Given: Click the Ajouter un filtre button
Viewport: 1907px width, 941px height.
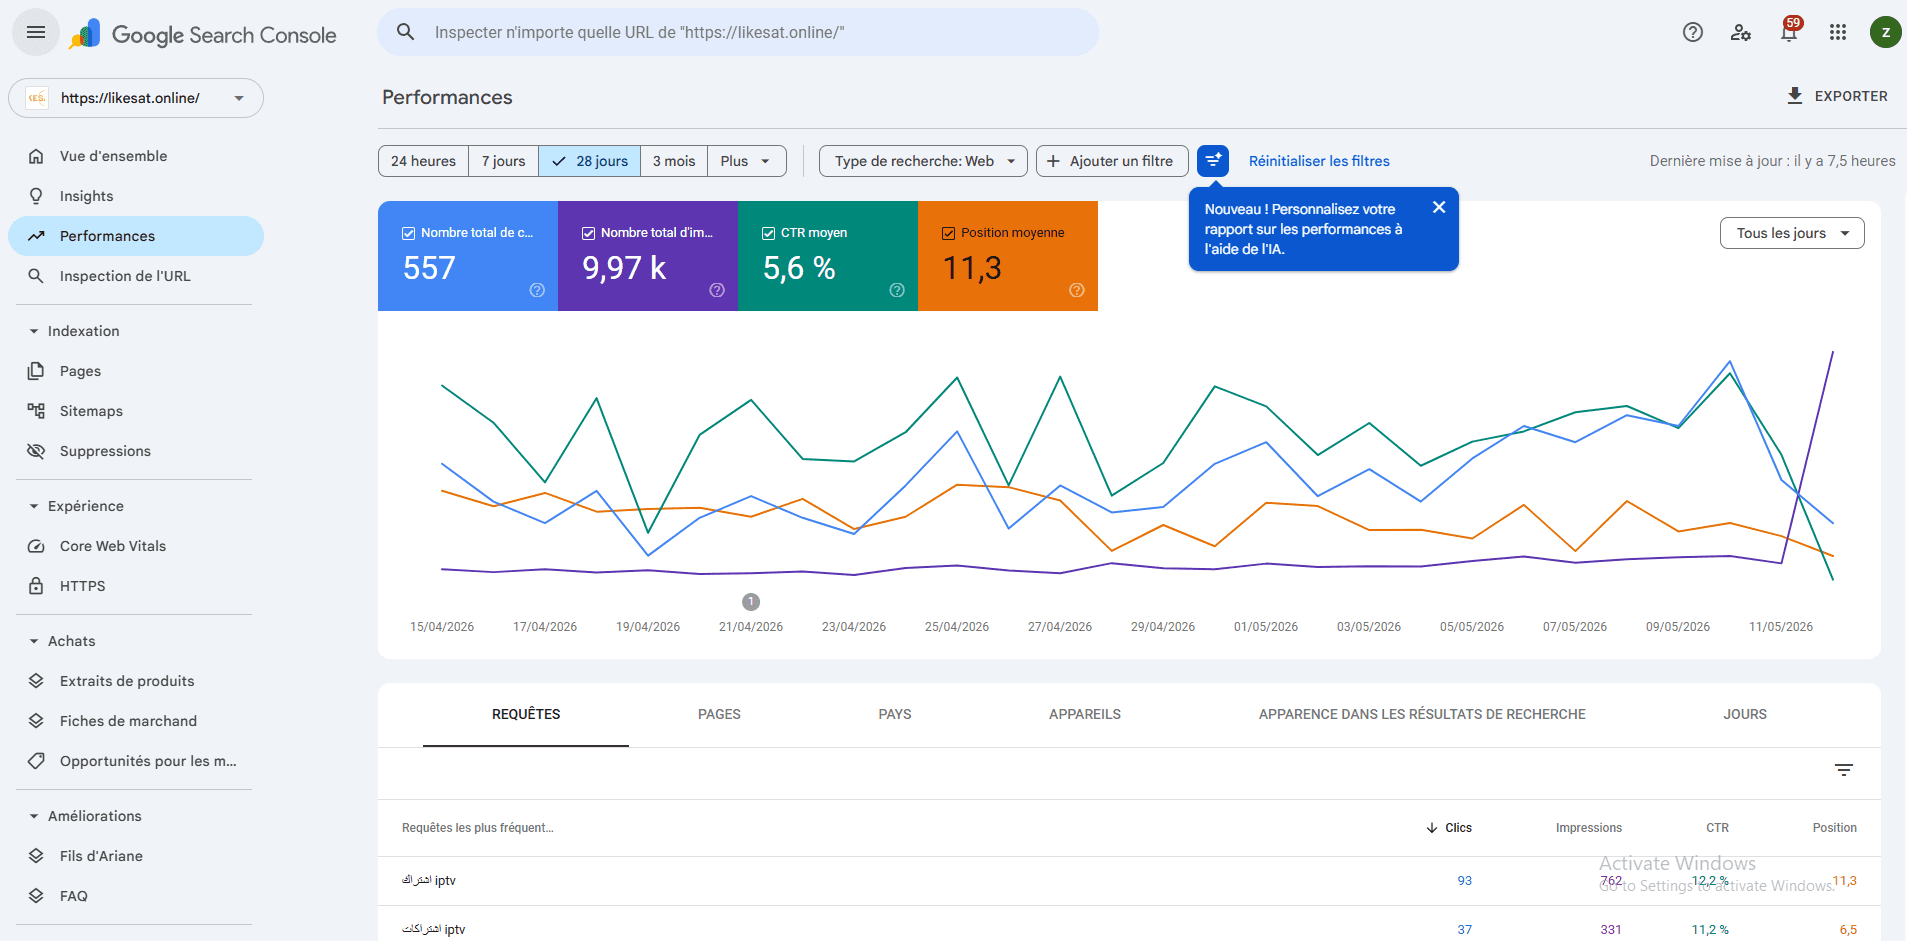Looking at the screenshot, I should [1112, 161].
